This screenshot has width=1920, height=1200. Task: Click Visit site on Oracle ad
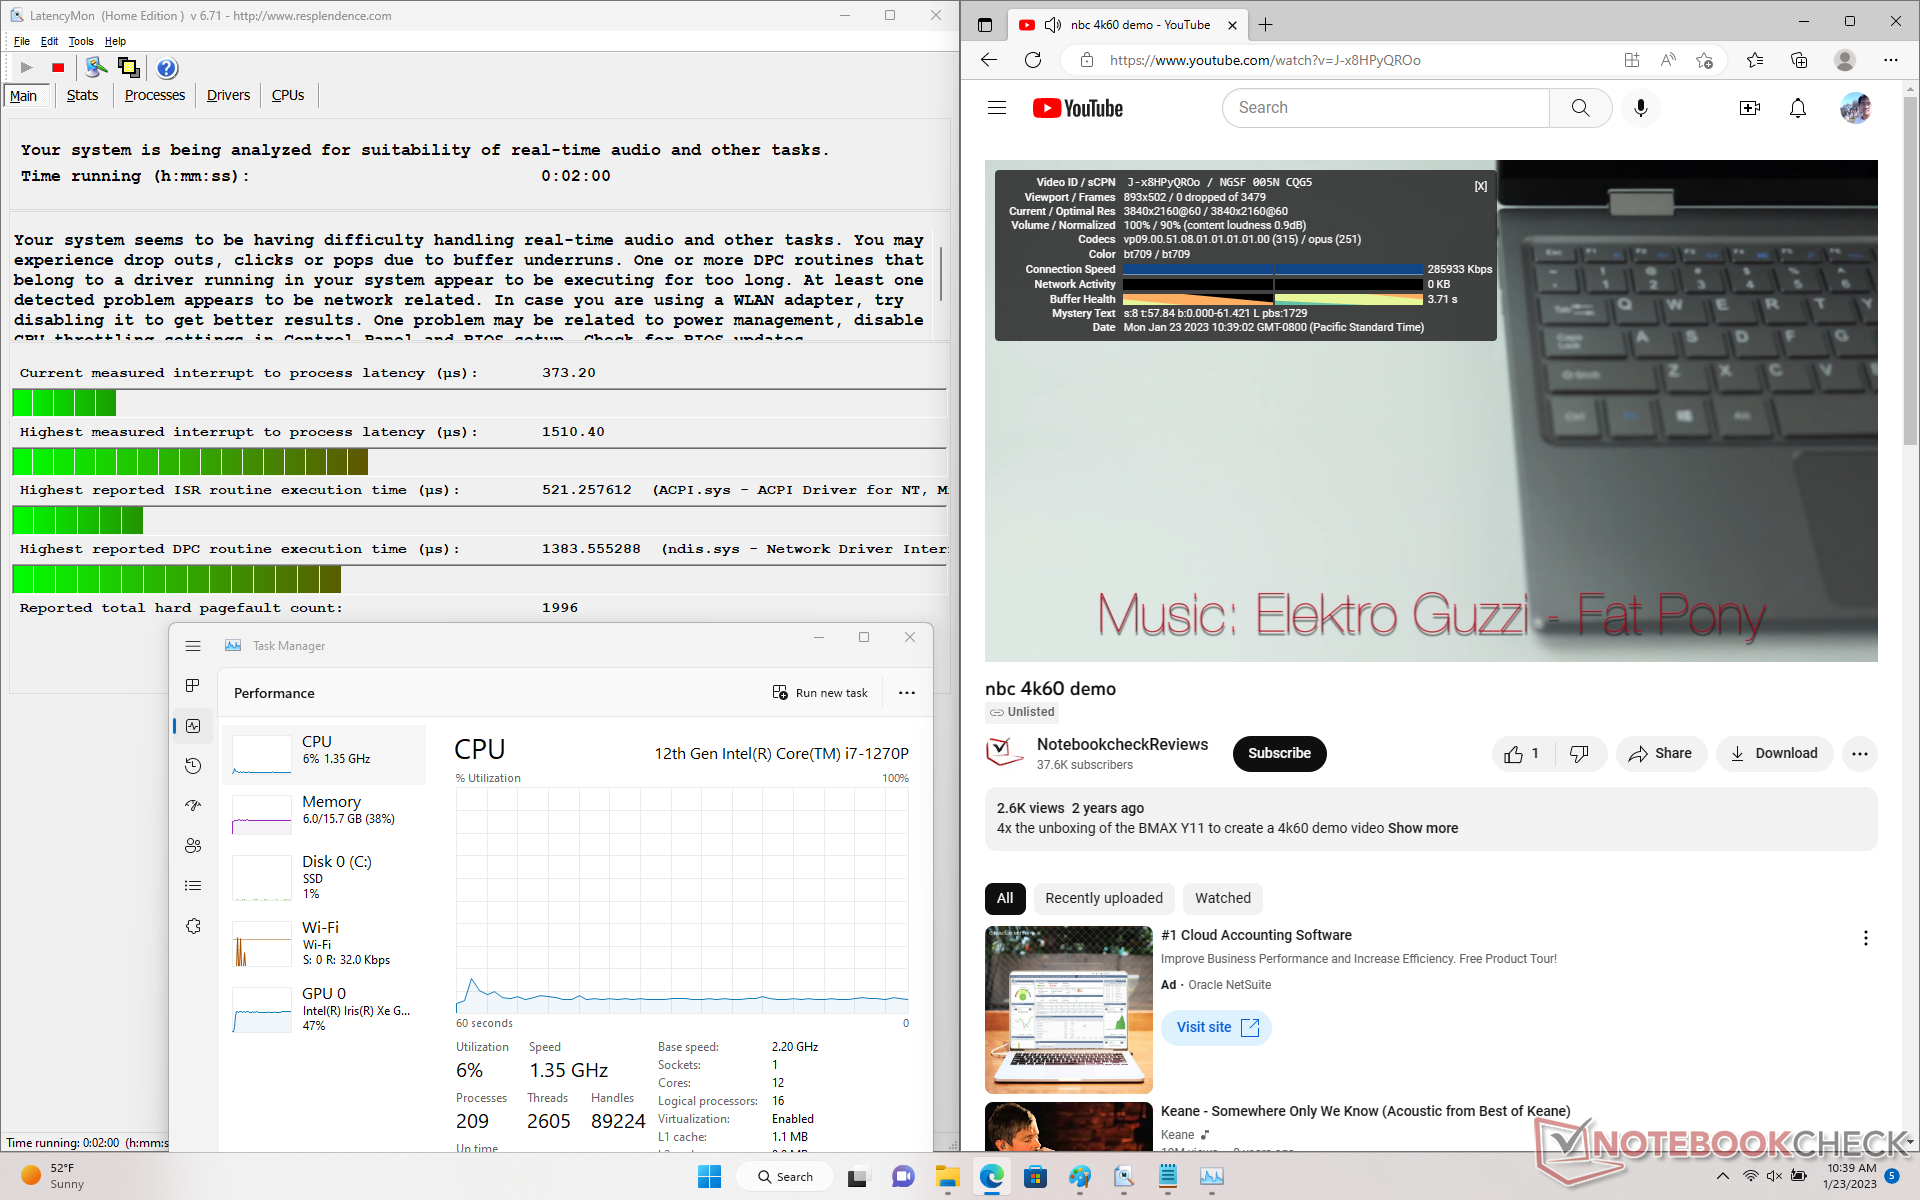pyautogui.click(x=1216, y=1027)
